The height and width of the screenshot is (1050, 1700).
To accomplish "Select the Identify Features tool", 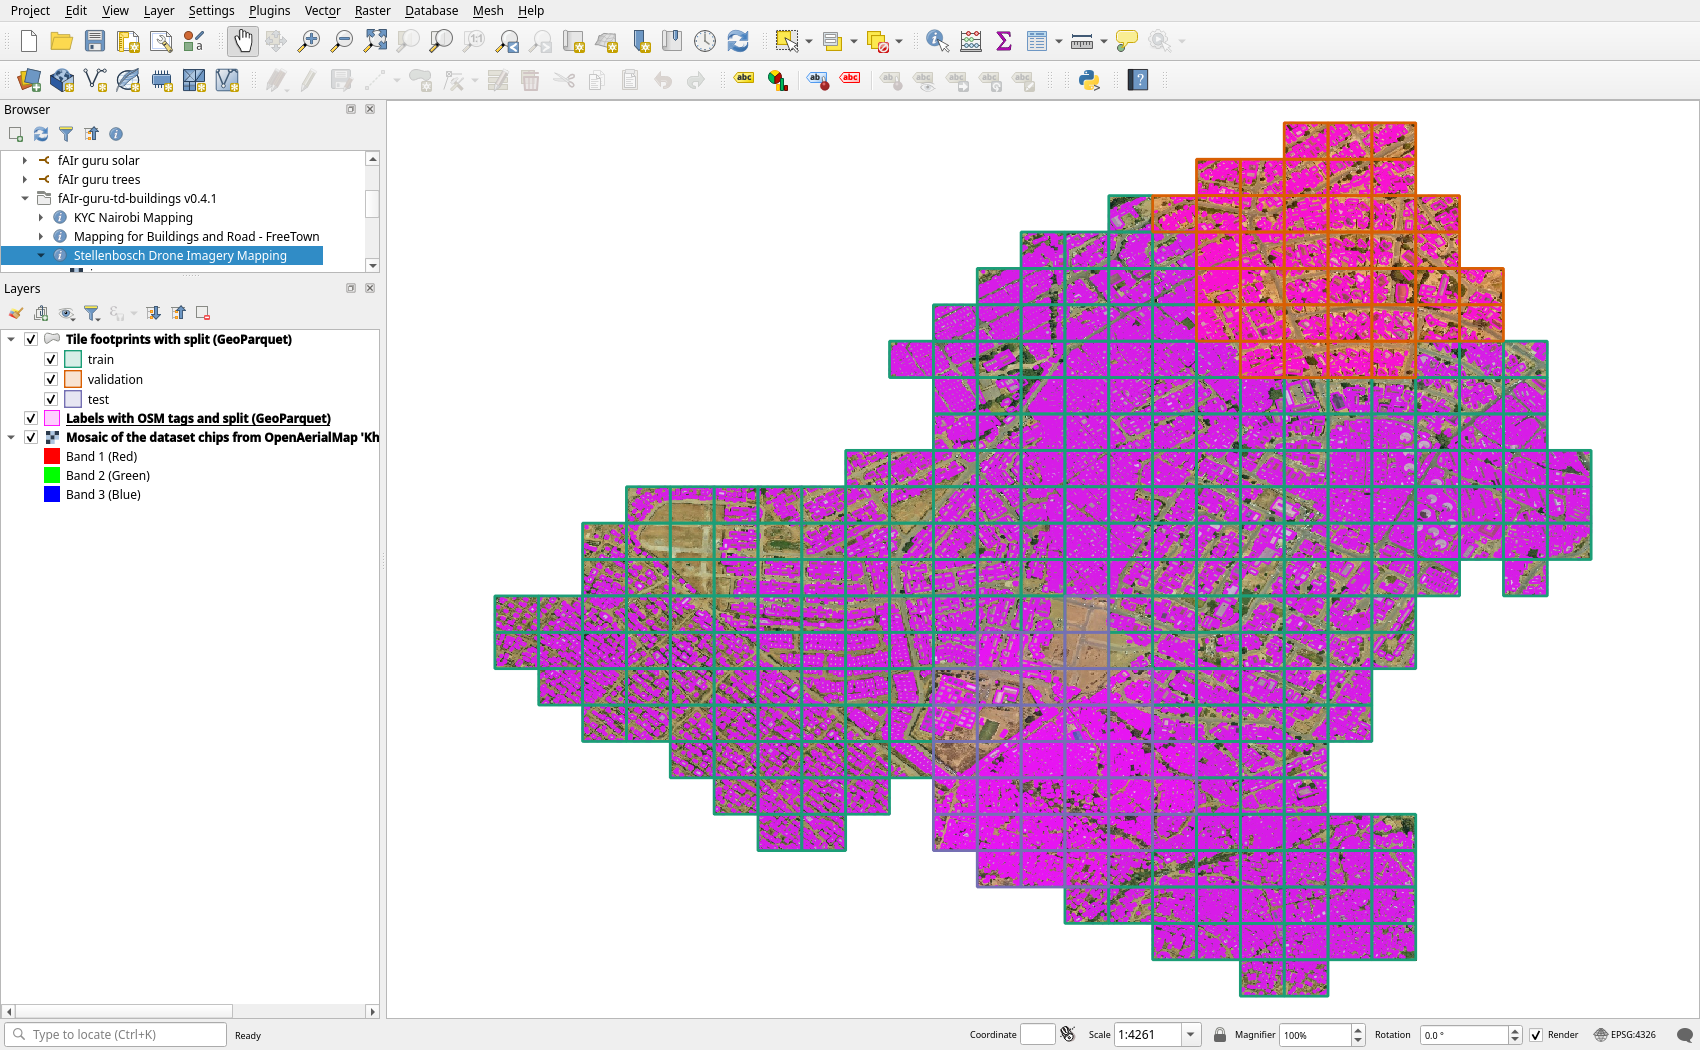I will coord(937,41).
